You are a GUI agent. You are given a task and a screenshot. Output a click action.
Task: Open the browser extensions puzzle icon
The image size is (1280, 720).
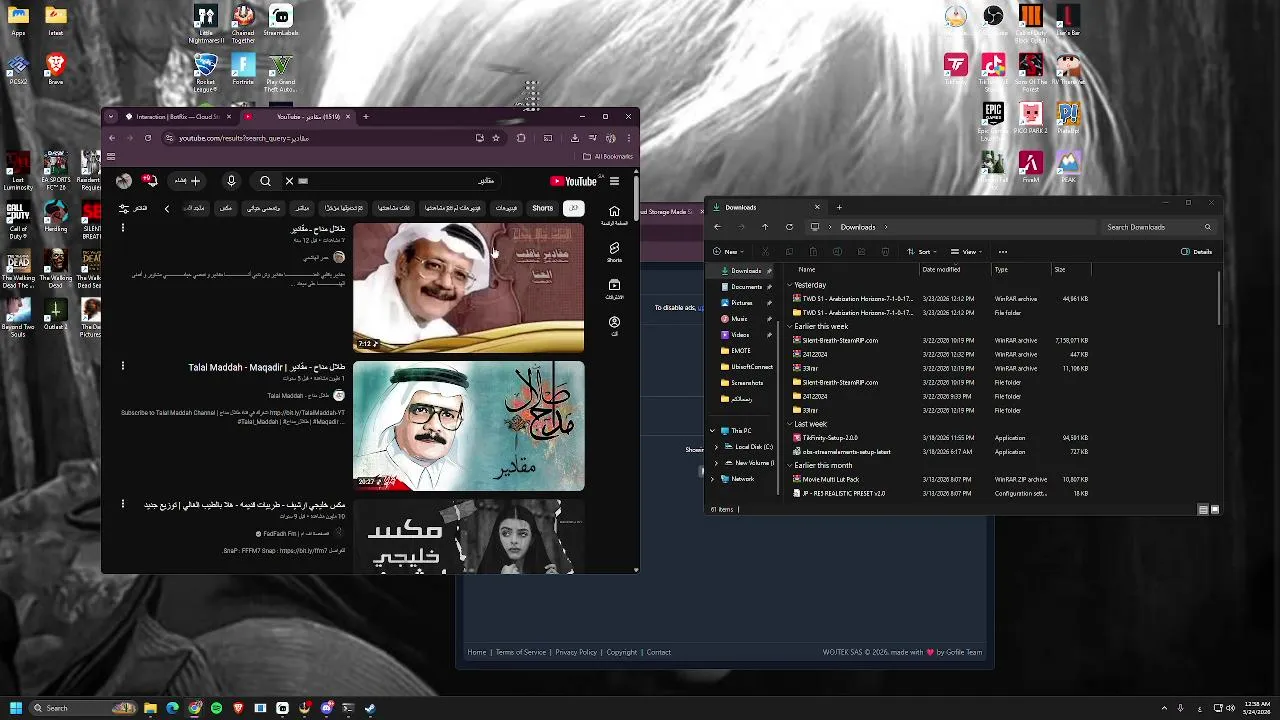[521, 138]
